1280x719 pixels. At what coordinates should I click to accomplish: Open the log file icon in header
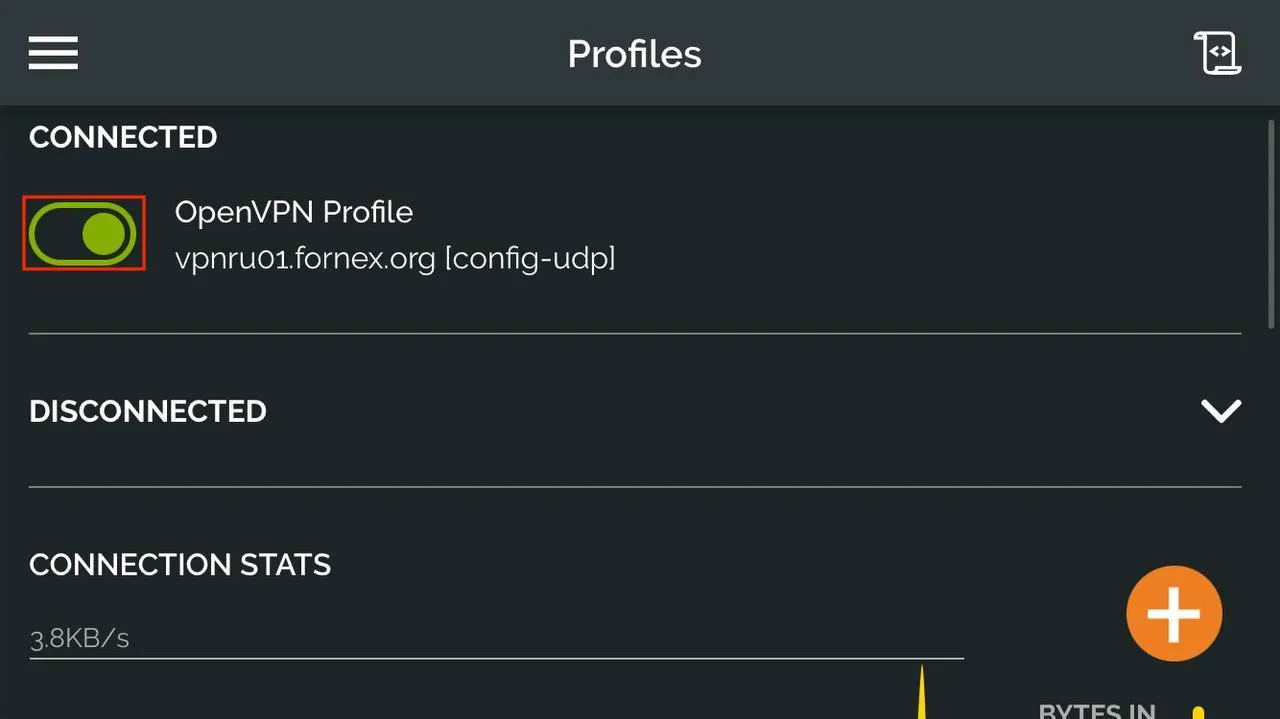coord(1217,53)
